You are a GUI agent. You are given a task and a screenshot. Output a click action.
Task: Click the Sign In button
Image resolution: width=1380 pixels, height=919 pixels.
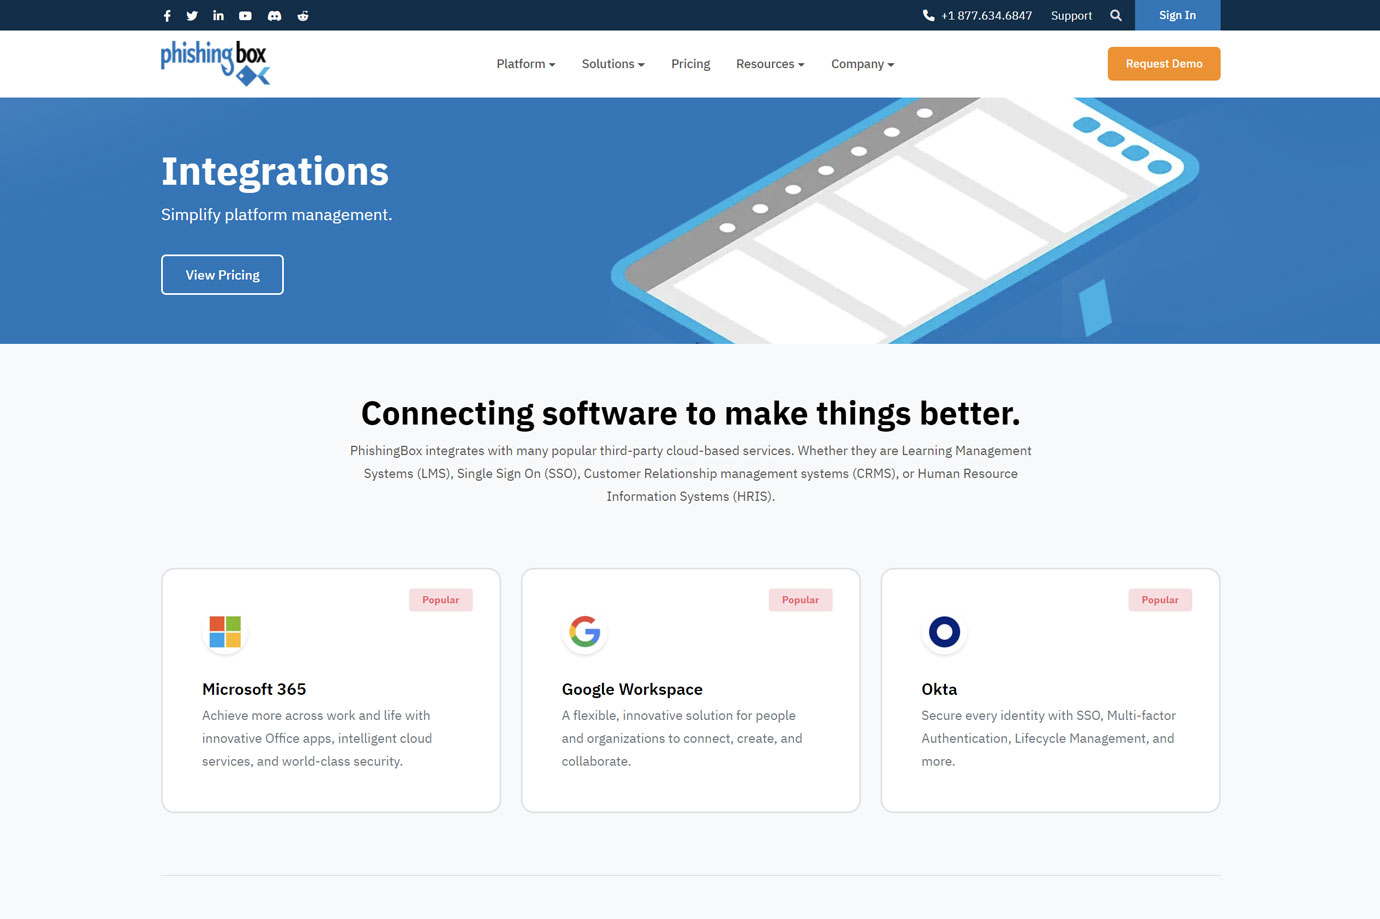click(1177, 15)
